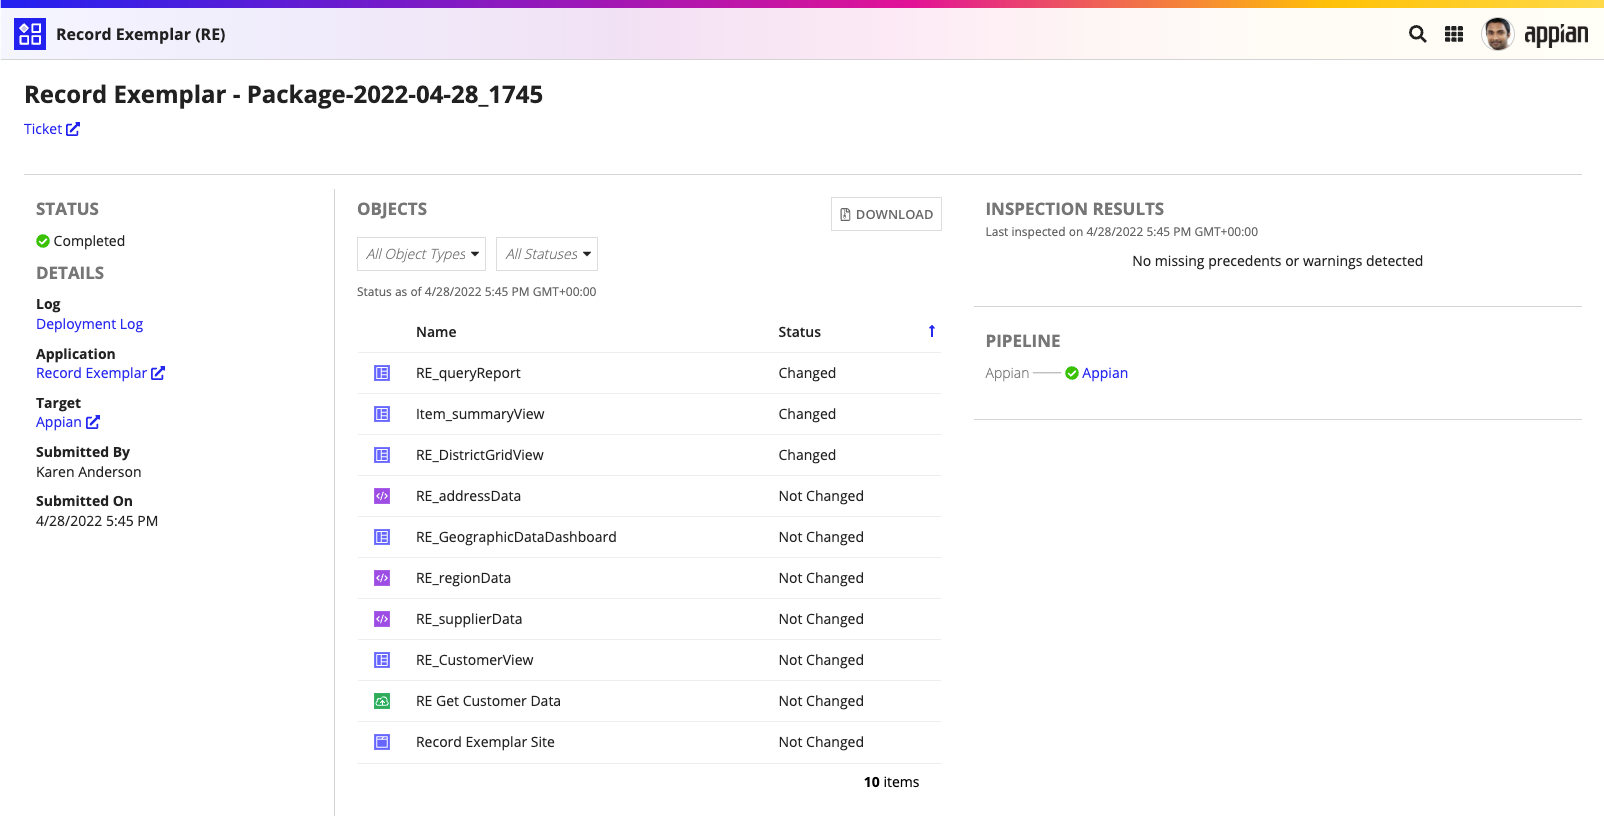This screenshot has height=816, width=1604.
Task: Click the RE Get Customer Data name
Action: click(x=488, y=701)
